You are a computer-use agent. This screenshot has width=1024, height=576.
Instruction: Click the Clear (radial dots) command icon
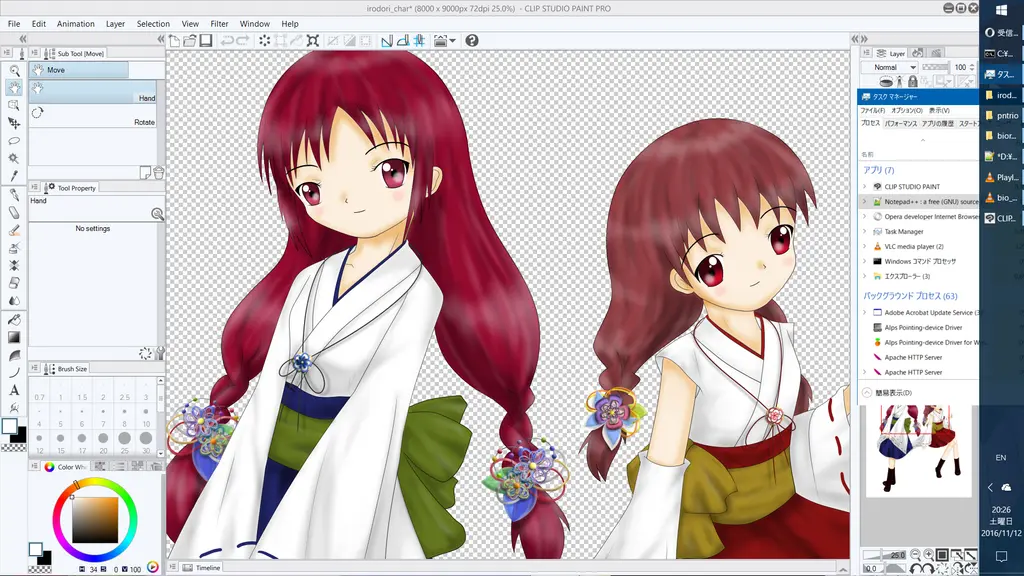(264, 40)
